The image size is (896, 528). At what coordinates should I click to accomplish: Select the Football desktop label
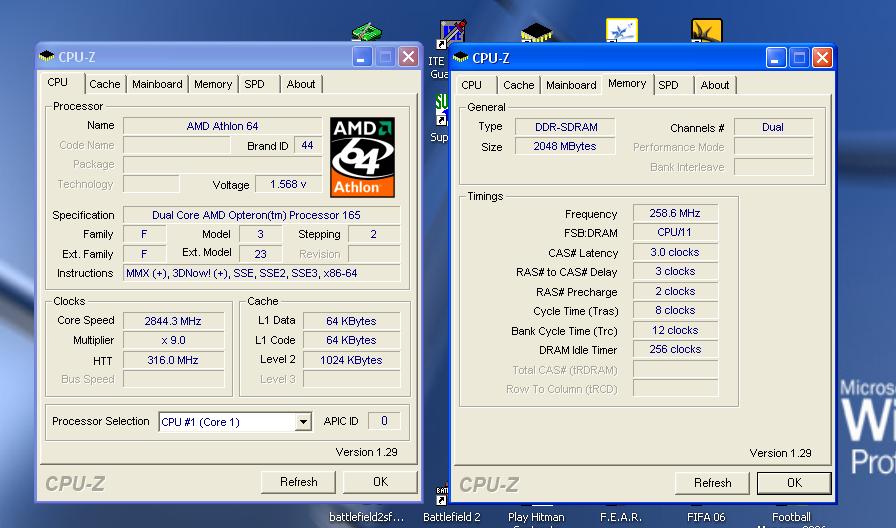[x=791, y=517]
